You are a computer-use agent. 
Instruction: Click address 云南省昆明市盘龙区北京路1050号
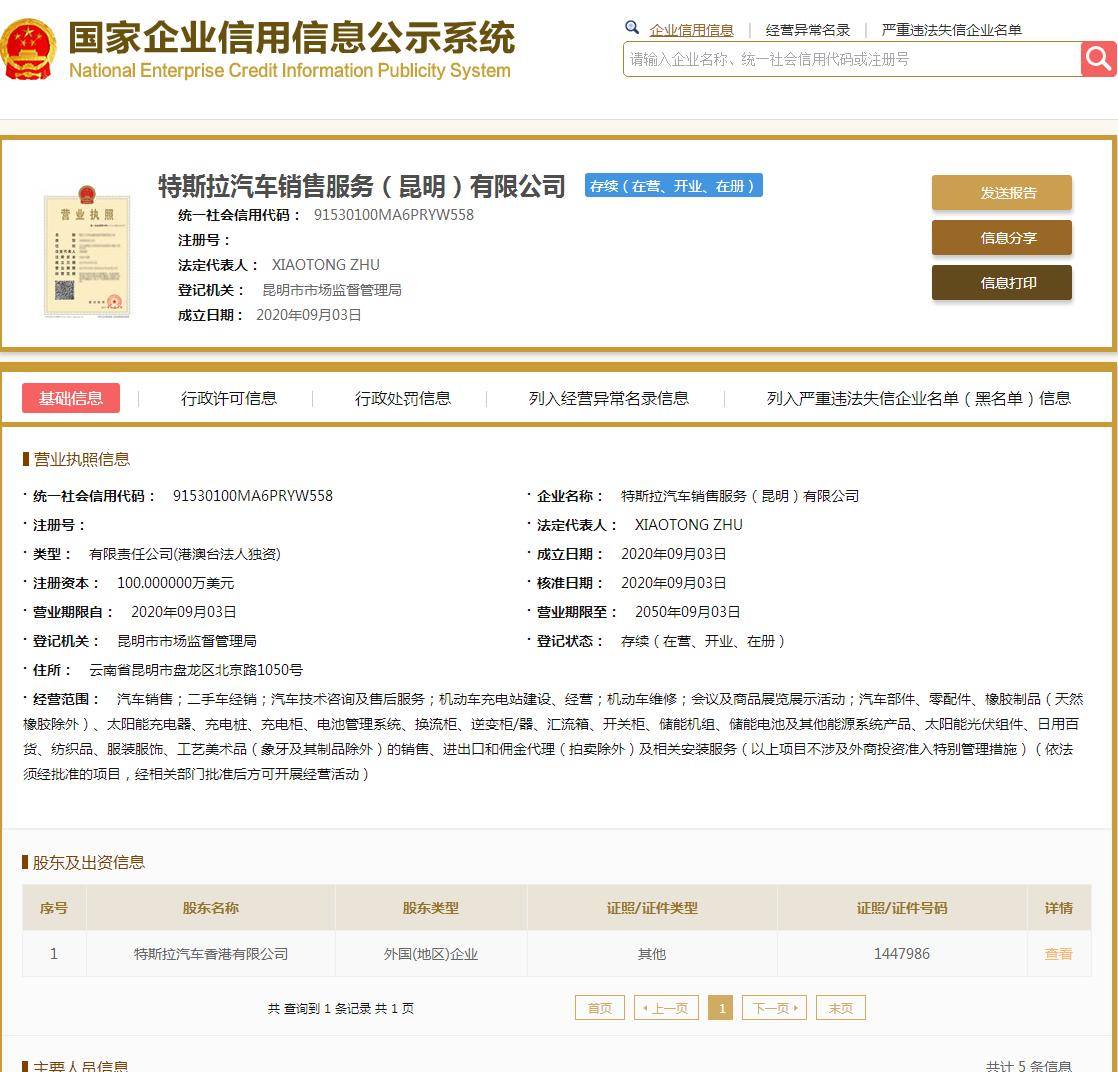click(x=196, y=670)
